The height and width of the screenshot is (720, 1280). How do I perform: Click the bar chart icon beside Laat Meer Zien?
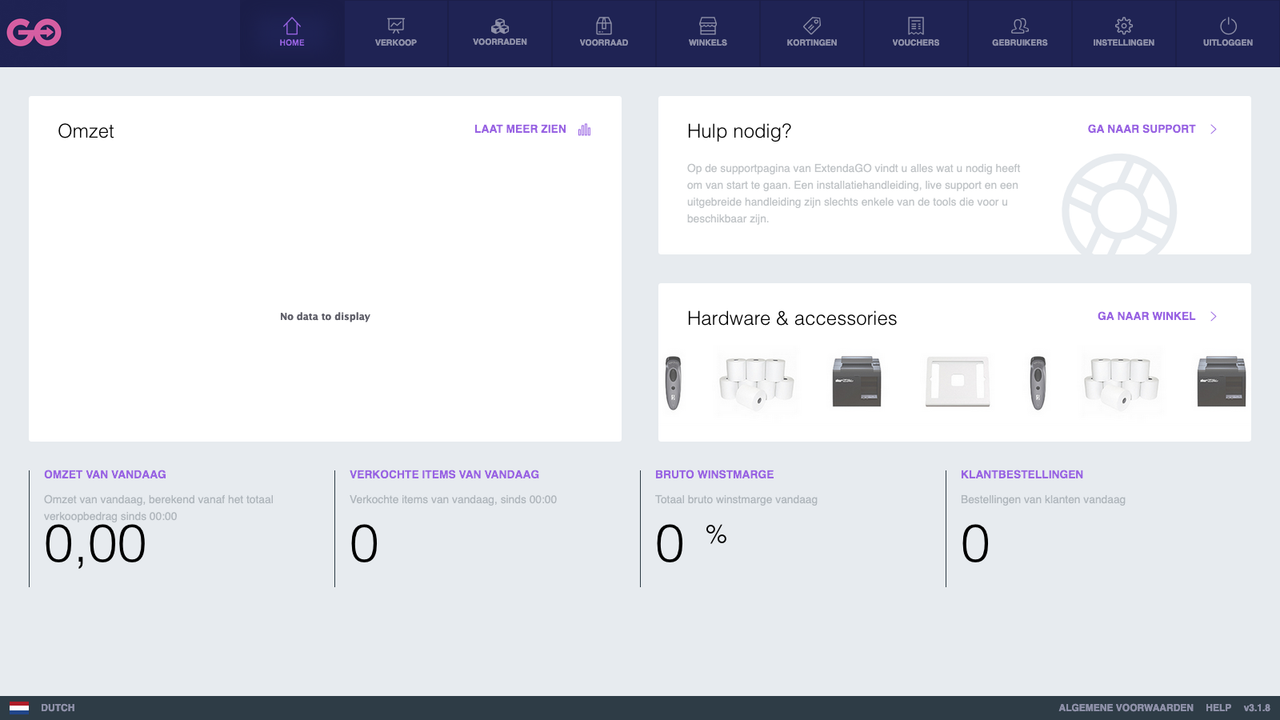click(x=584, y=129)
